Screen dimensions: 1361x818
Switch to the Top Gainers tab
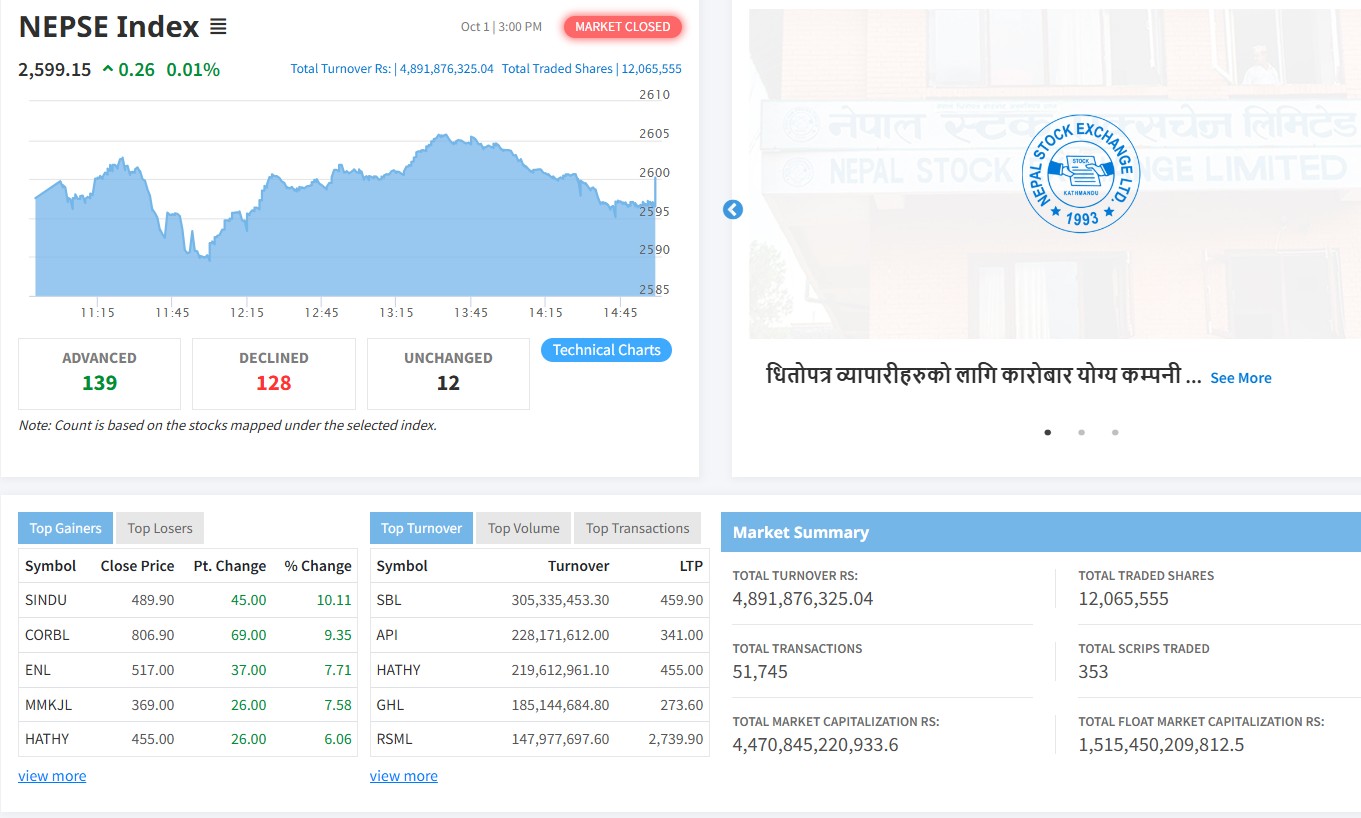pos(65,528)
